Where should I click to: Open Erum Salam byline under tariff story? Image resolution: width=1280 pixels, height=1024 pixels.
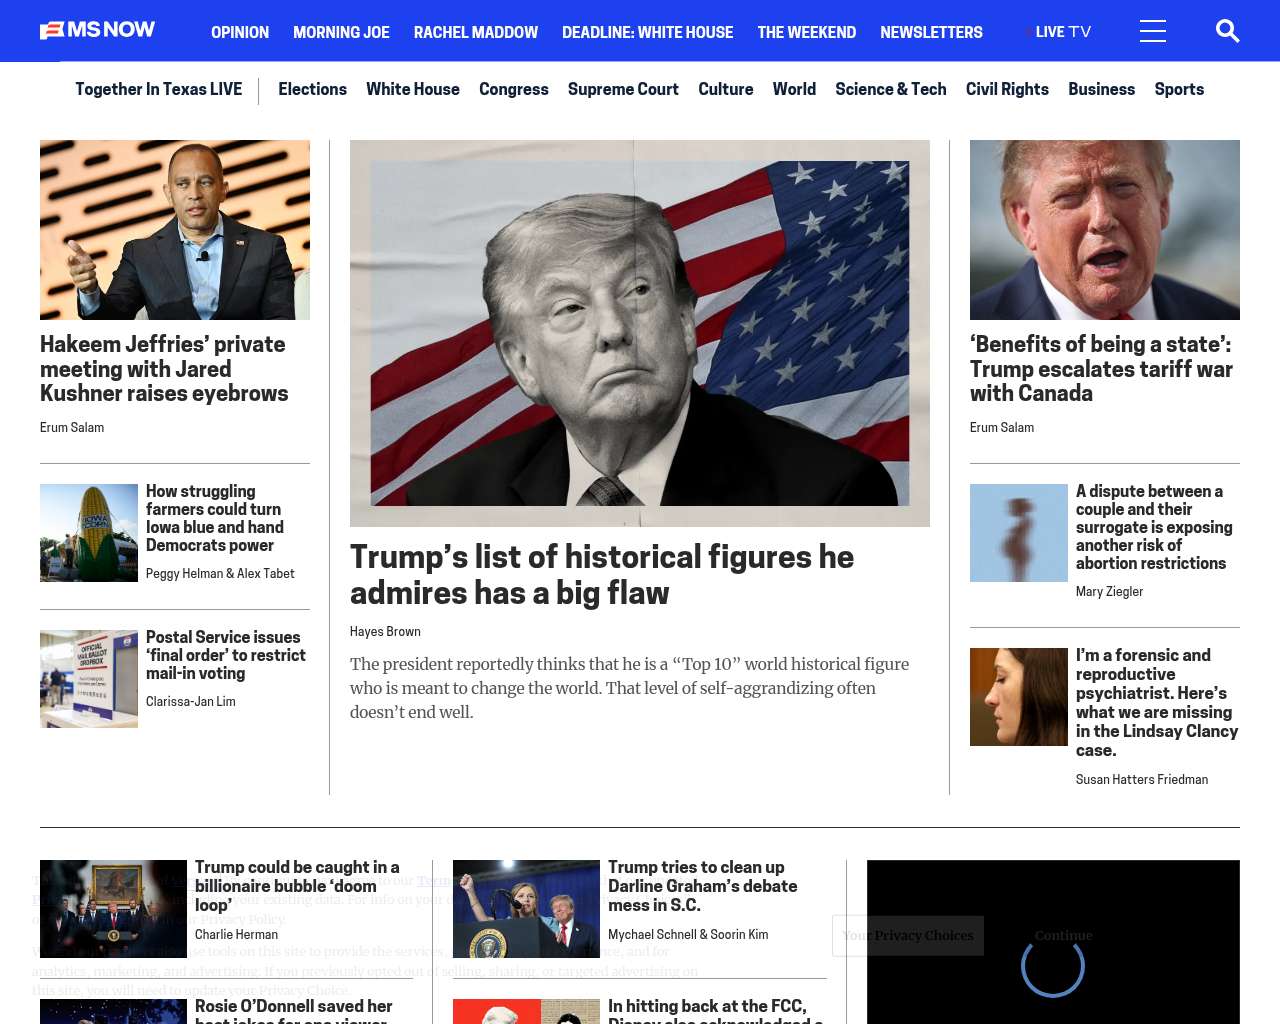(1002, 427)
